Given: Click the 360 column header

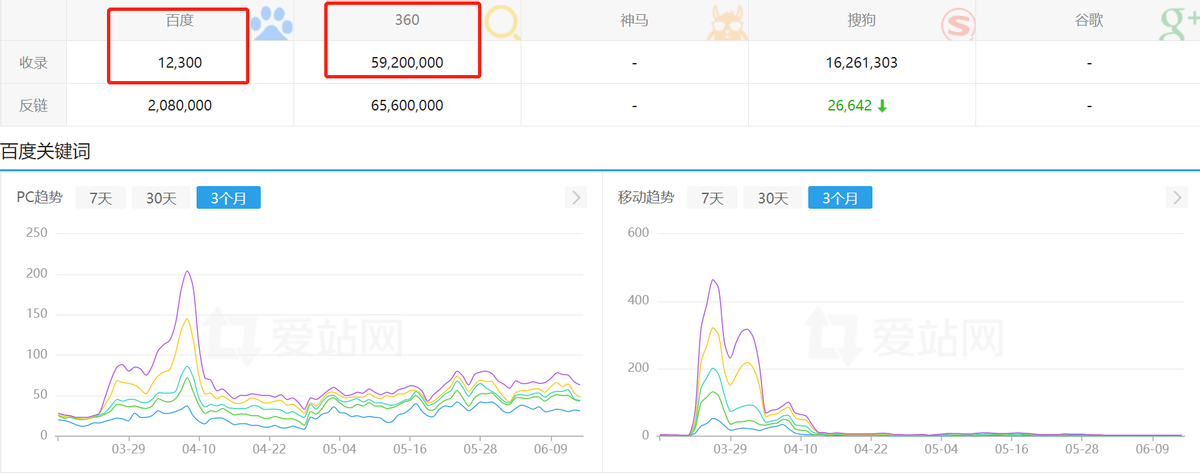Looking at the screenshot, I should click(x=408, y=20).
